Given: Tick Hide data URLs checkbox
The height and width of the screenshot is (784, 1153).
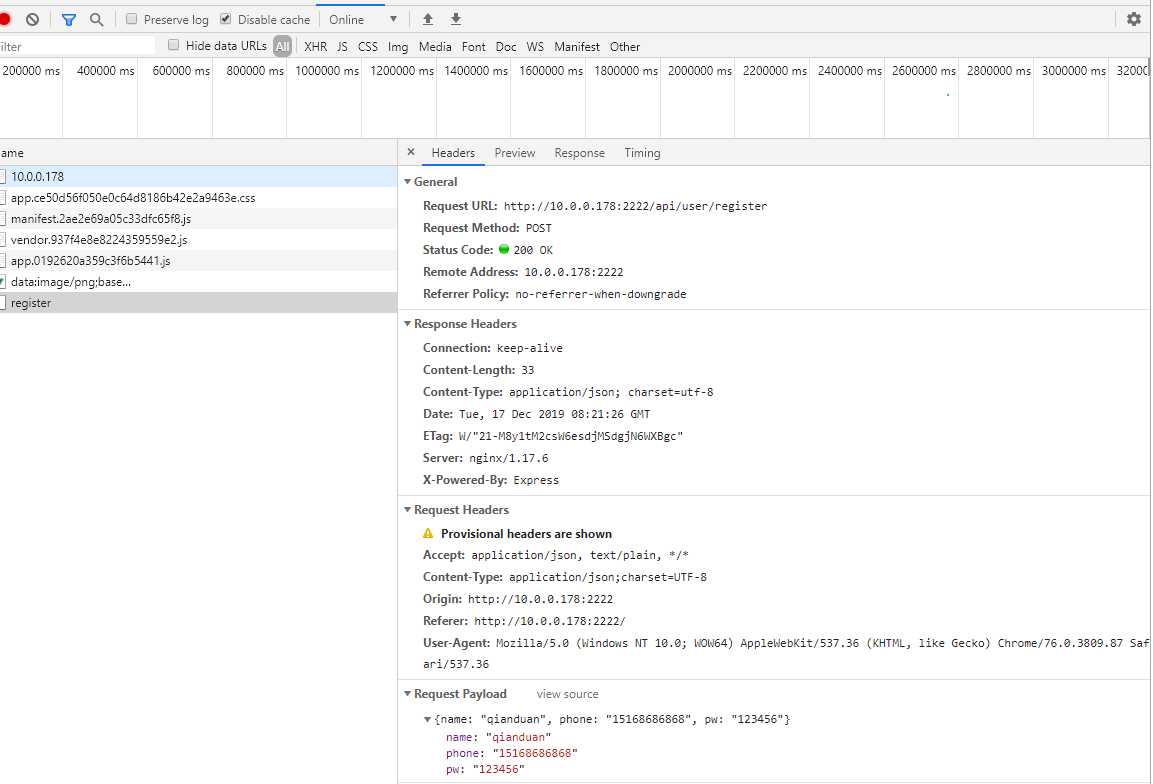Looking at the screenshot, I should pos(174,46).
